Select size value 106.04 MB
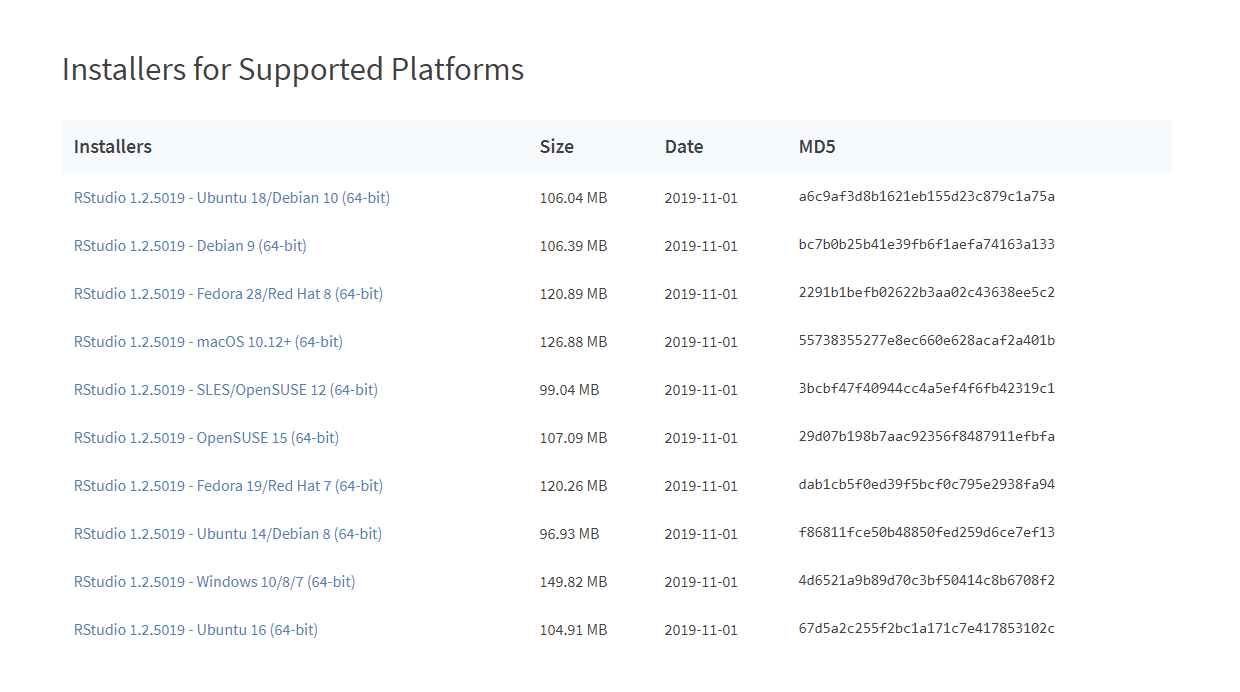This screenshot has width=1240, height=692. click(573, 198)
